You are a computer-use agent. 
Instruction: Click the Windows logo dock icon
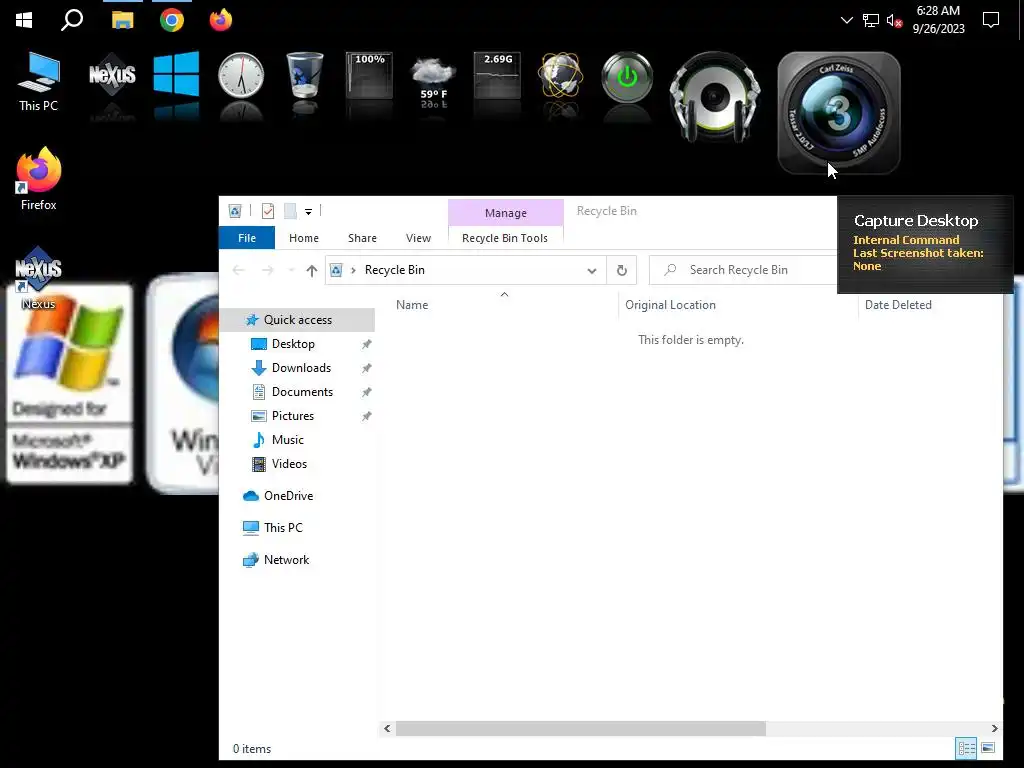176,74
